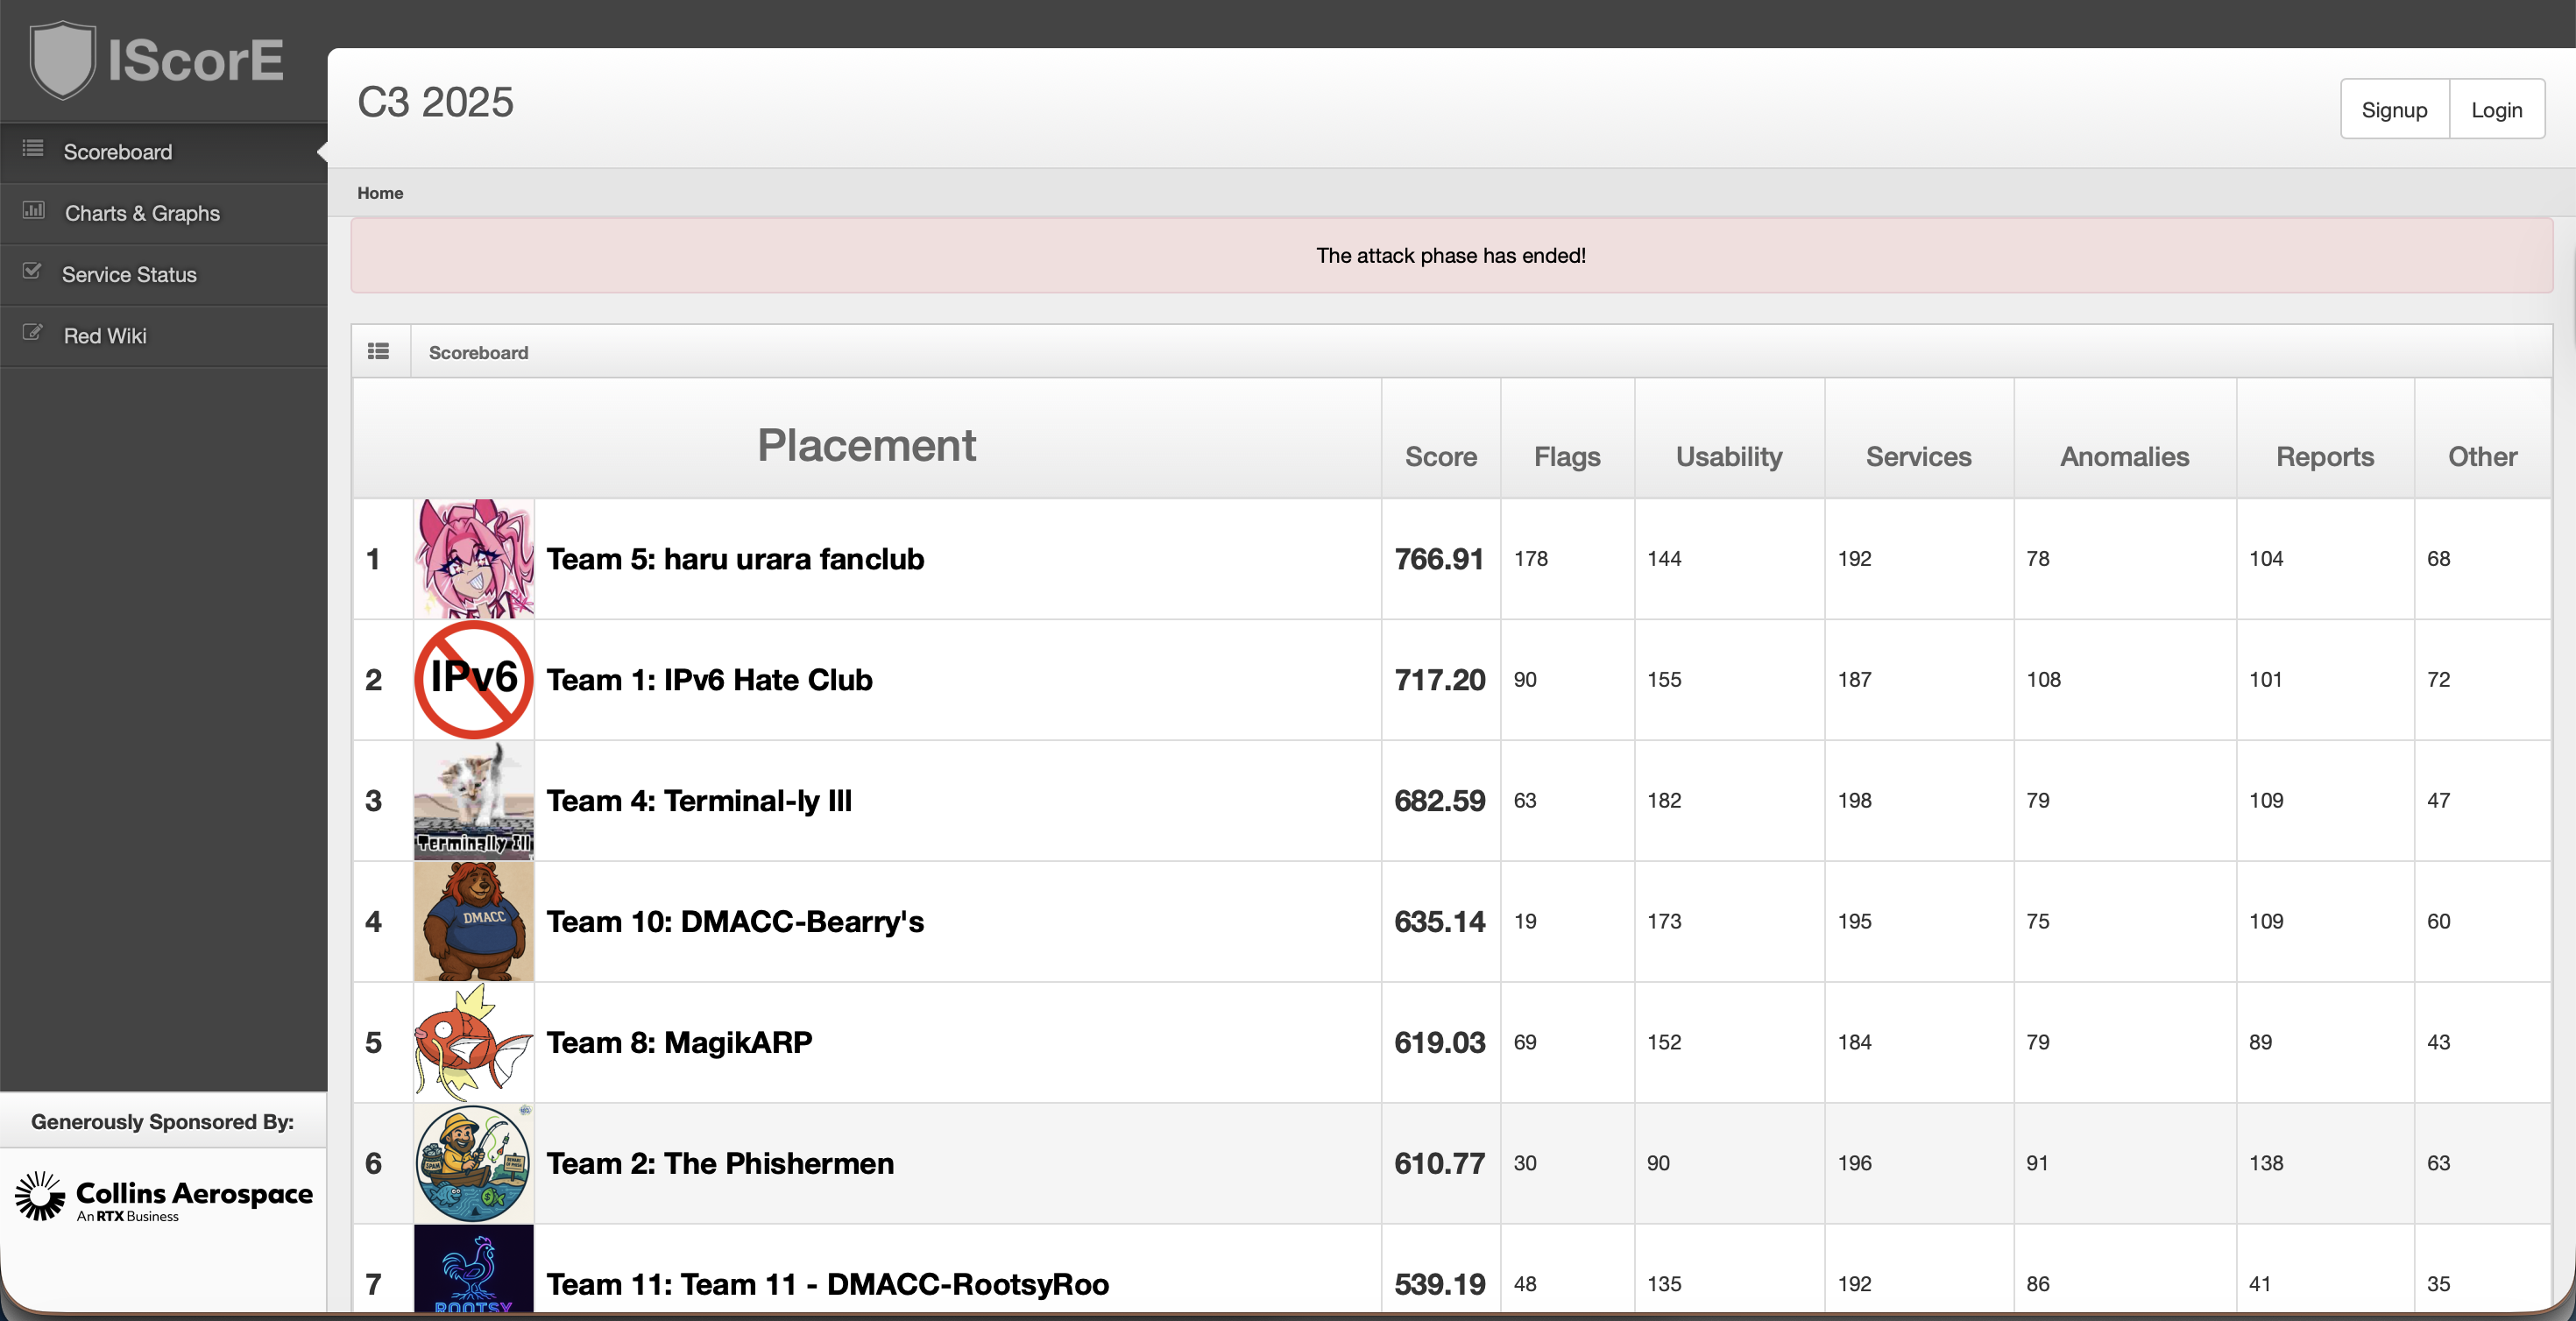2576x1321 pixels.
Task: Click the Home breadcrumb link
Action: pyautogui.click(x=380, y=193)
